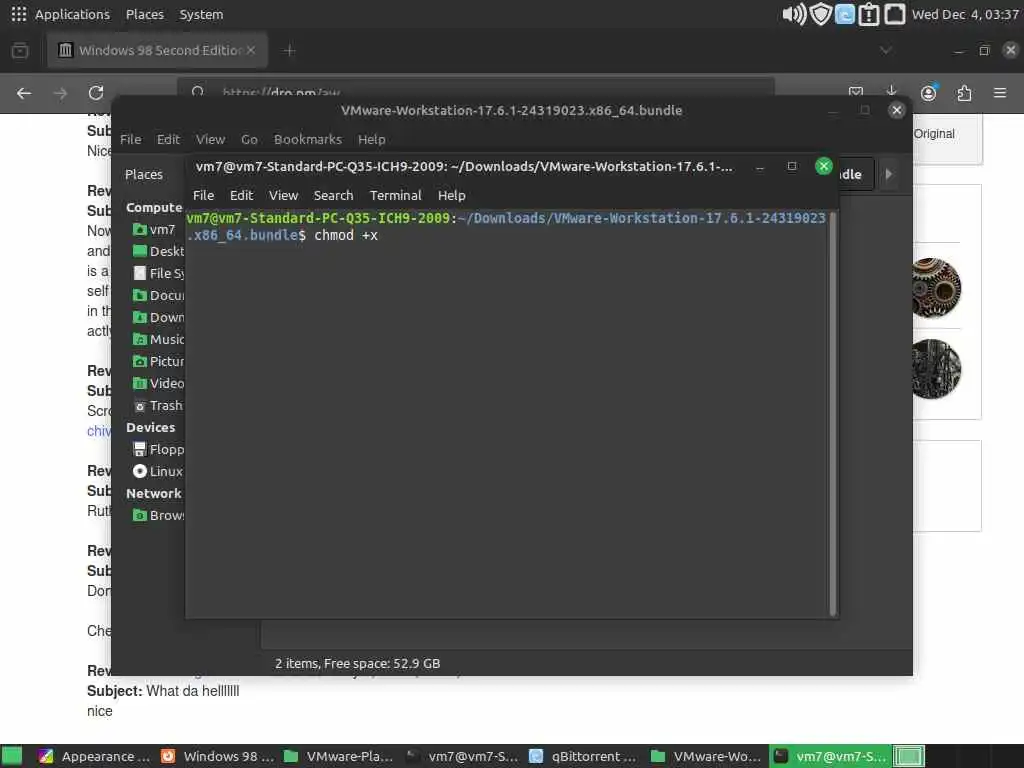Open Trash in sidebar

[x=157, y=406]
